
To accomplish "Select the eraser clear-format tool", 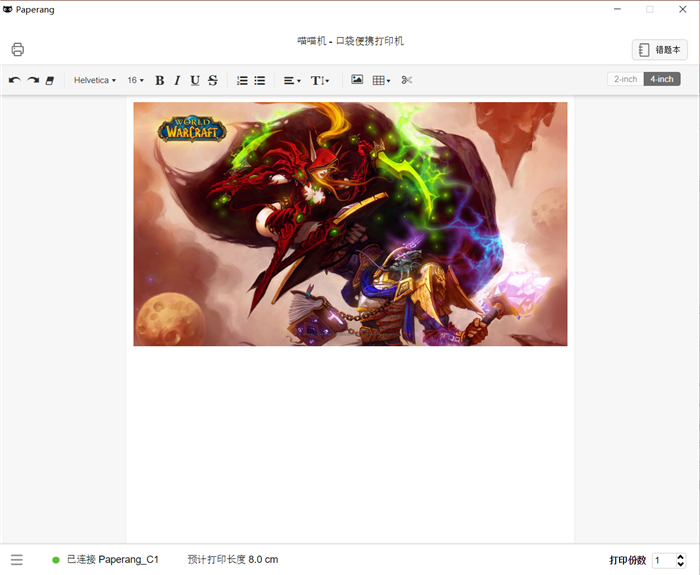I will (x=50, y=80).
